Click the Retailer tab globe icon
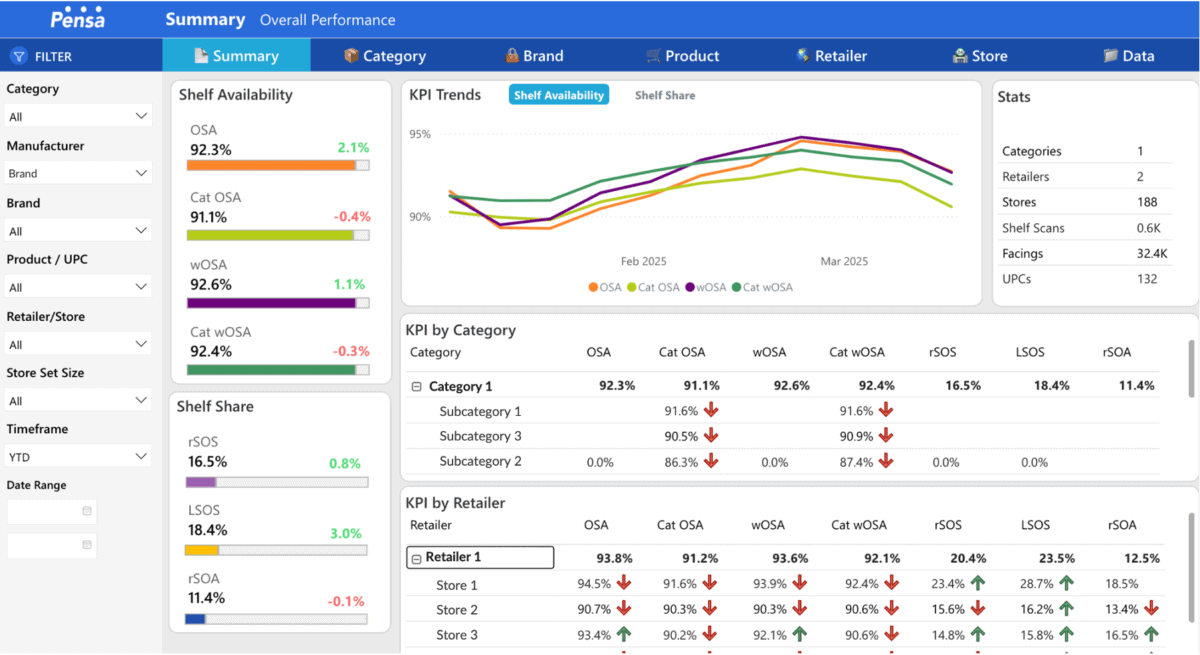1200x655 pixels. (x=802, y=56)
